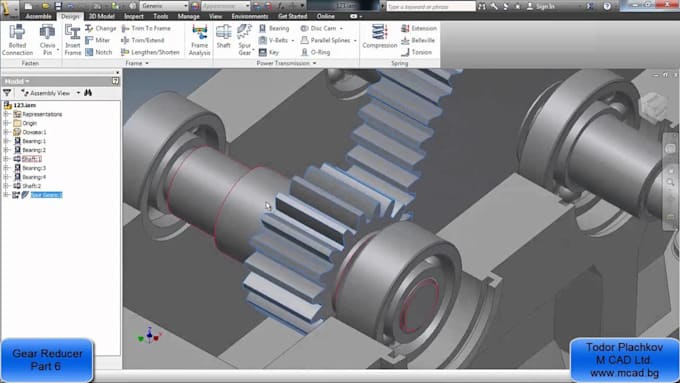Pick the Notch tool
Viewport: 680px width, 383px height.
[x=99, y=52]
